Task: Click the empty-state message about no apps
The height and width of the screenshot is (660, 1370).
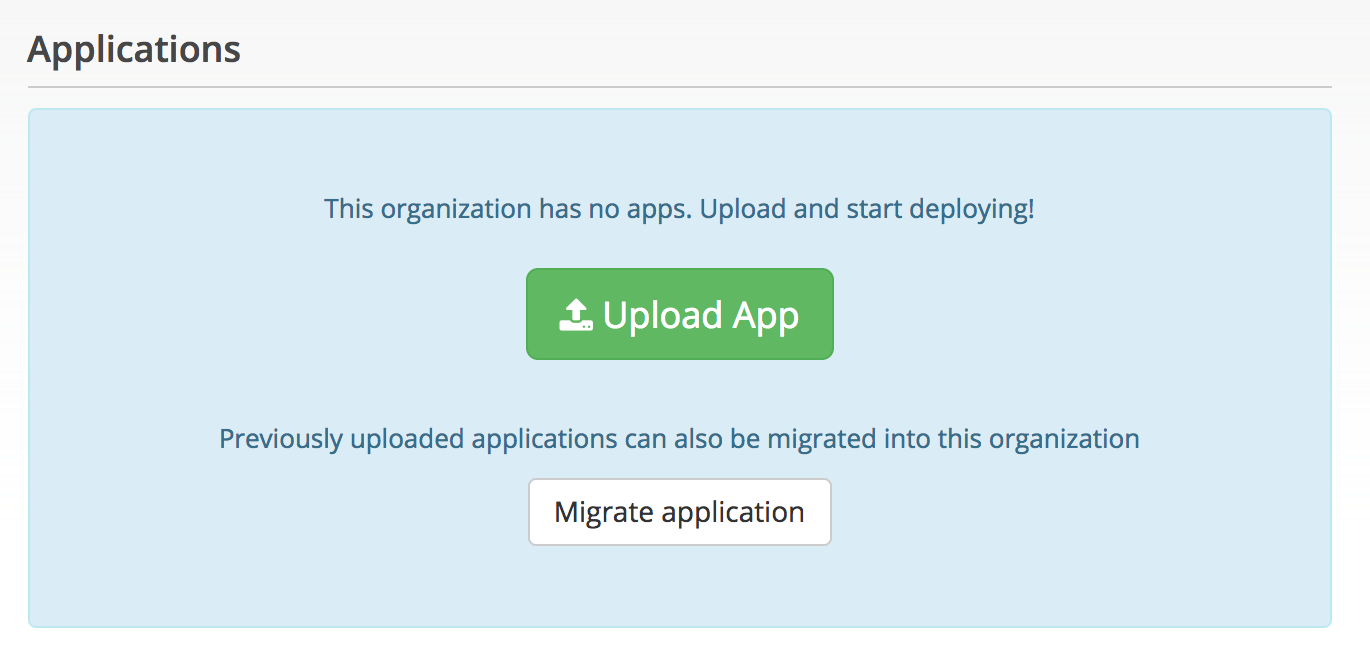Action: [x=679, y=208]
